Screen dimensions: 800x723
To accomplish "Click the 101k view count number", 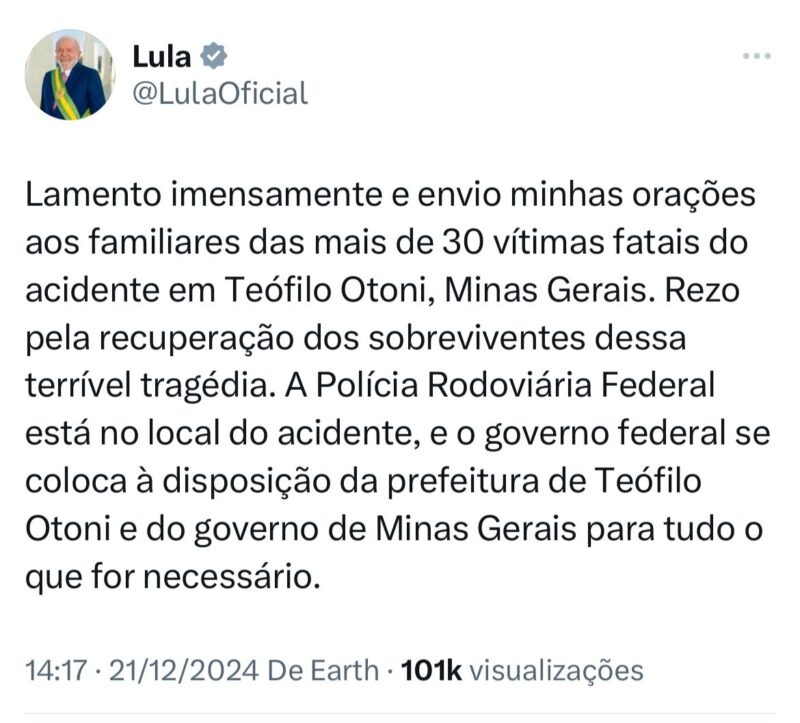I will pos(430,669).
